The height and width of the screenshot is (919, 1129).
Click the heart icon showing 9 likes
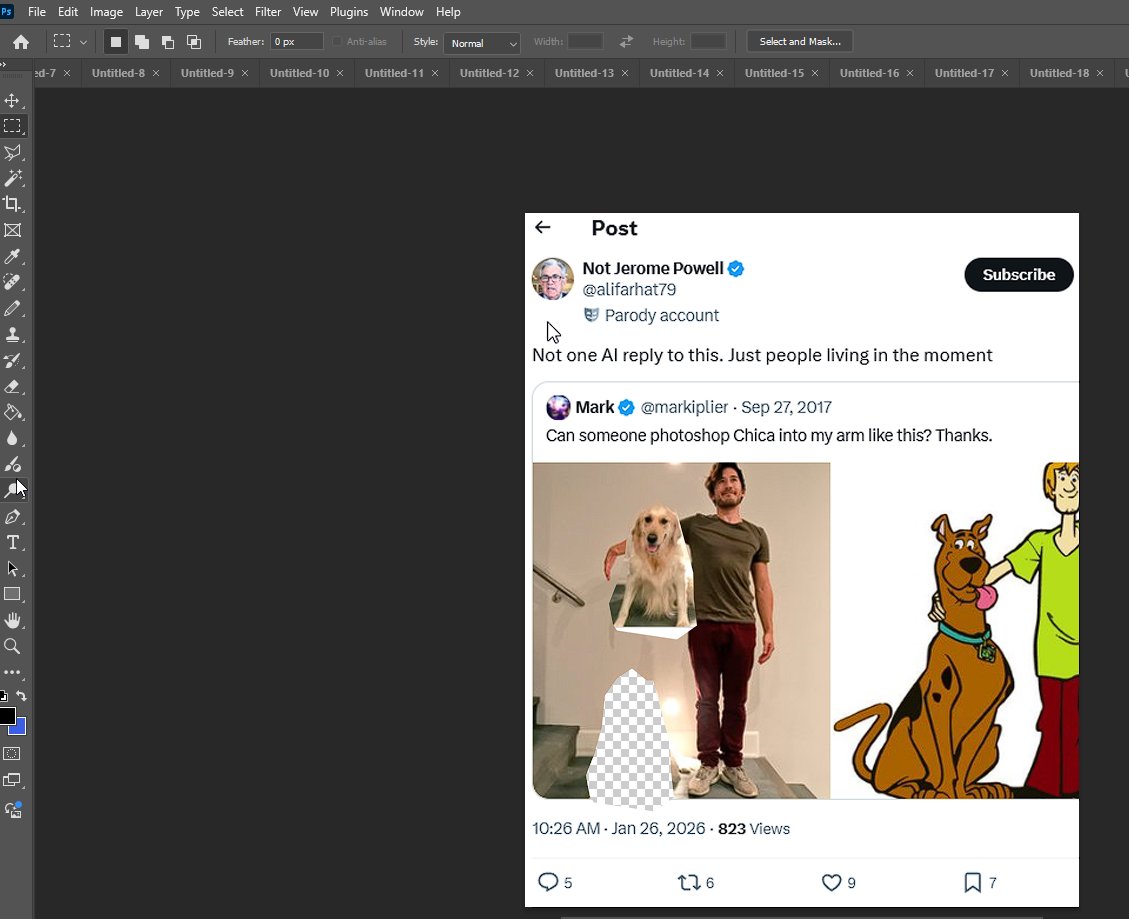(x=832, y=882)
